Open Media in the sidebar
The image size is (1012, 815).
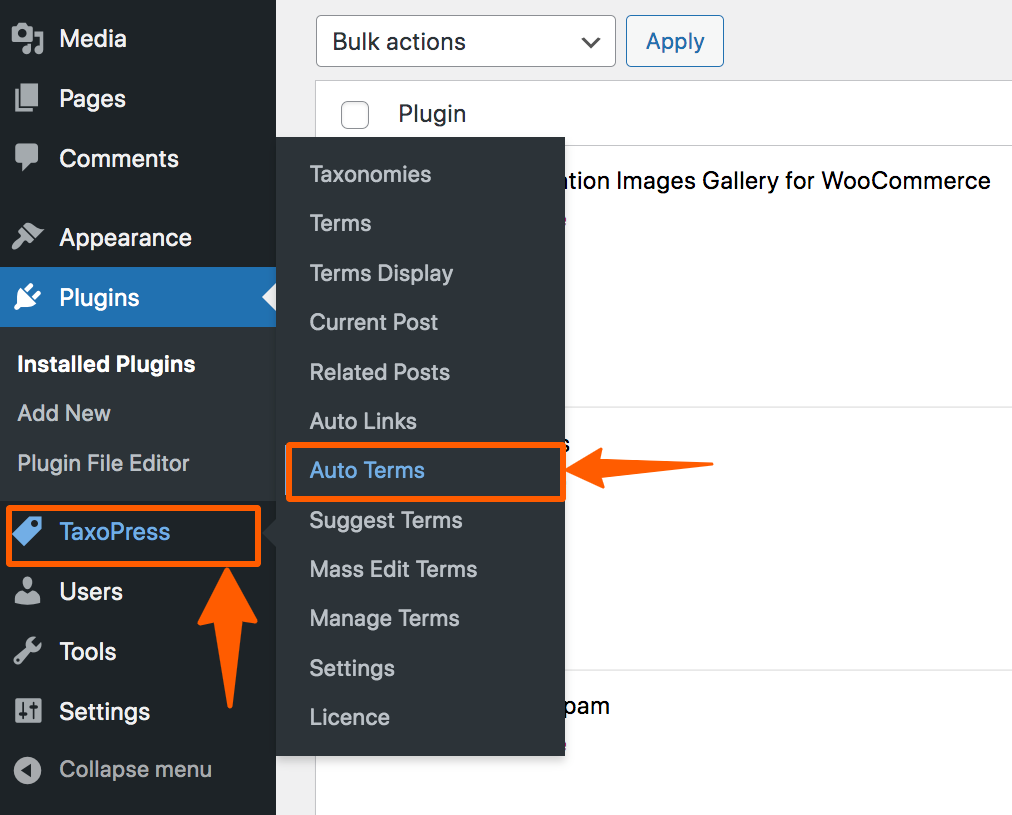point(93,39)
